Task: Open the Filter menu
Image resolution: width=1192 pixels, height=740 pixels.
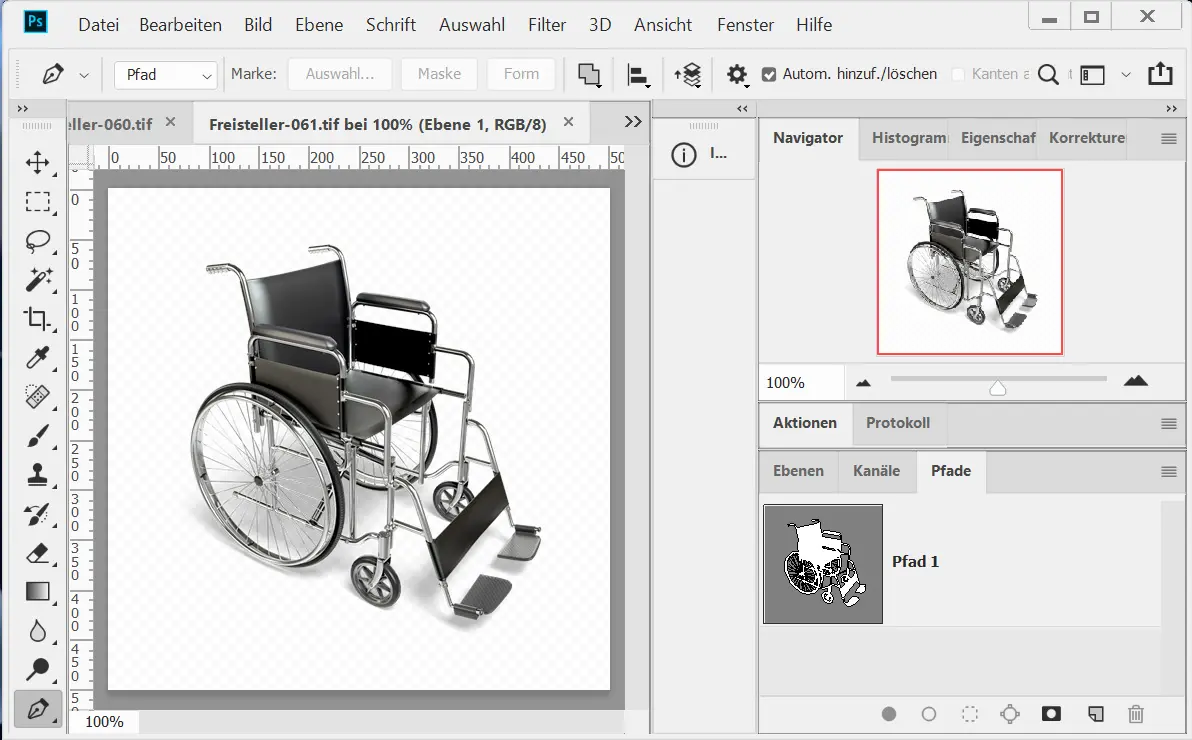Action: (x=547, y=25)
